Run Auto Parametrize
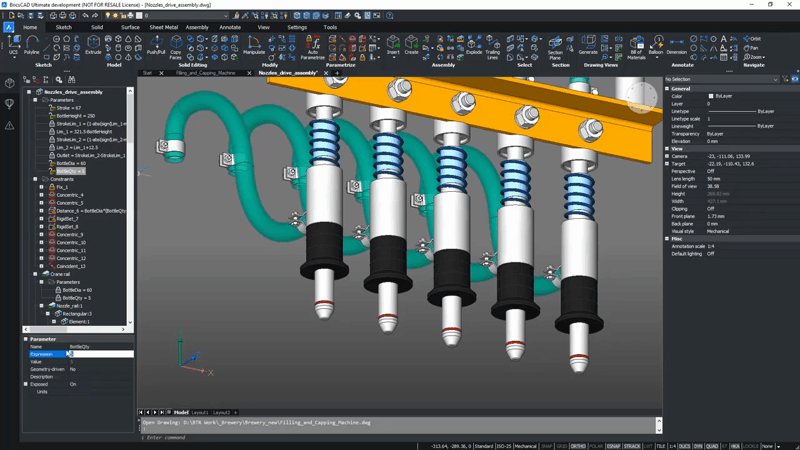The height and width of the screenshot is (450, 800). [x=312, y=47]
